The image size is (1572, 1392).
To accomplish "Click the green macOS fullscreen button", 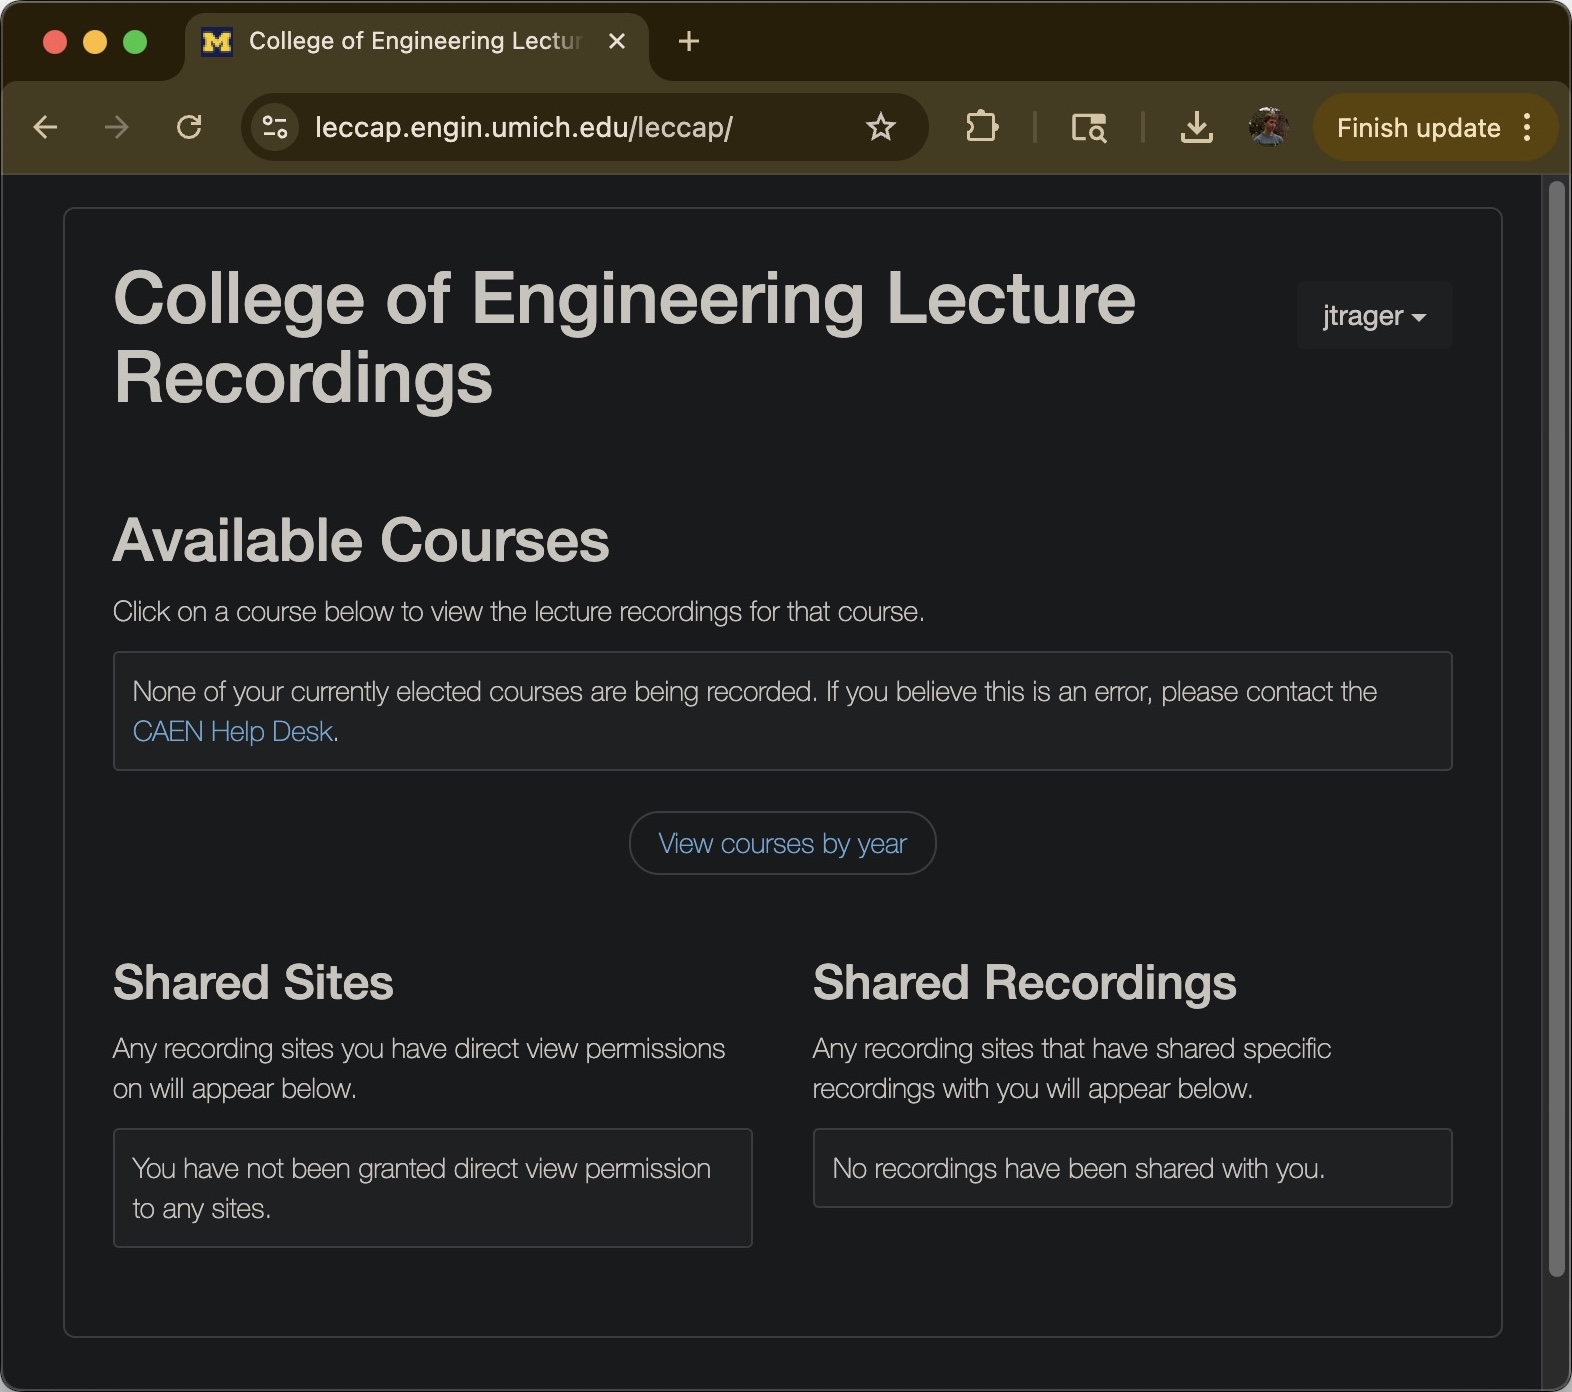I will 135,41.
